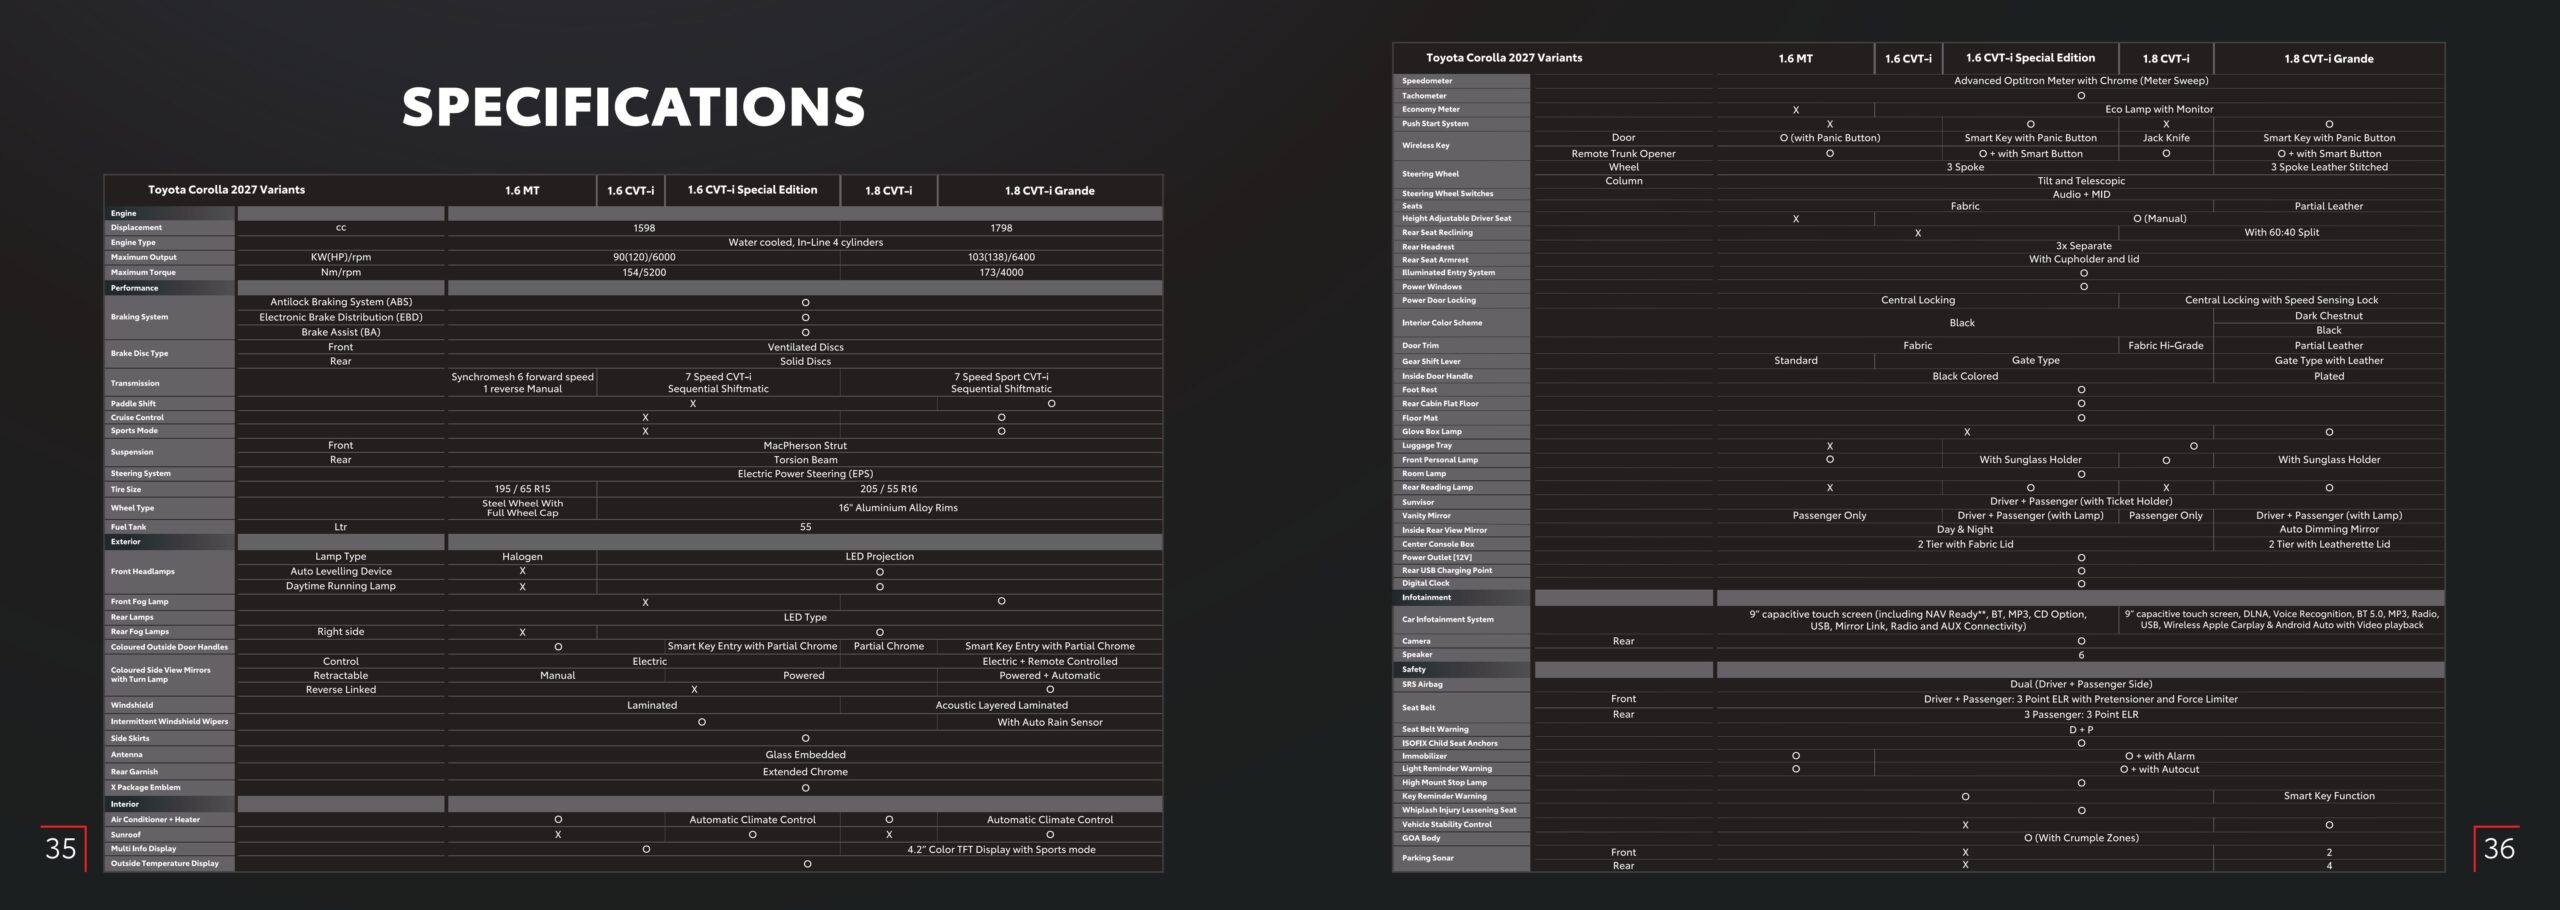The height and width of the screenshot is (910, 2560).
Task: Select the 'Eco Lamp with Monitor' cell
Action: pos(2159,109)
